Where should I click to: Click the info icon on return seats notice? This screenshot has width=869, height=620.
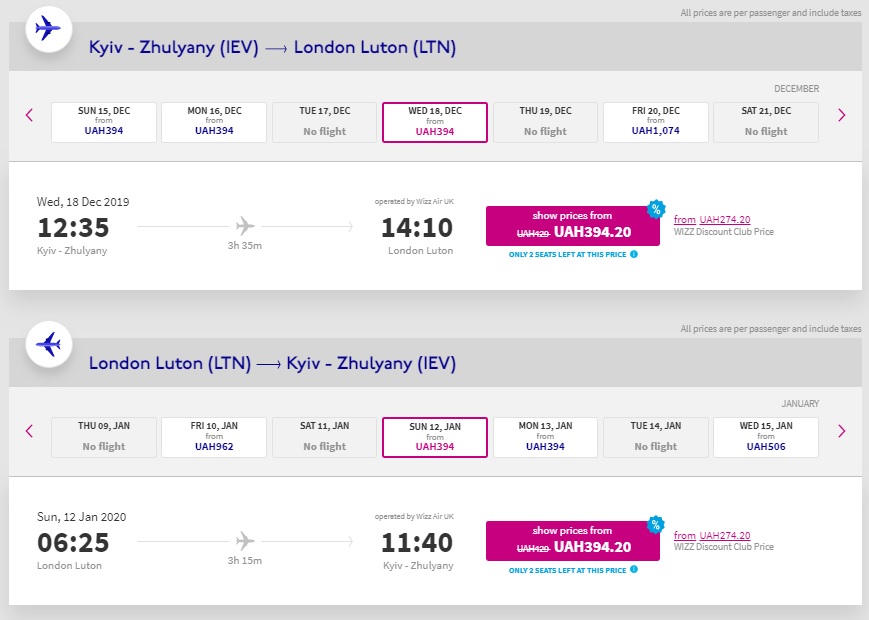click(634, 570)
